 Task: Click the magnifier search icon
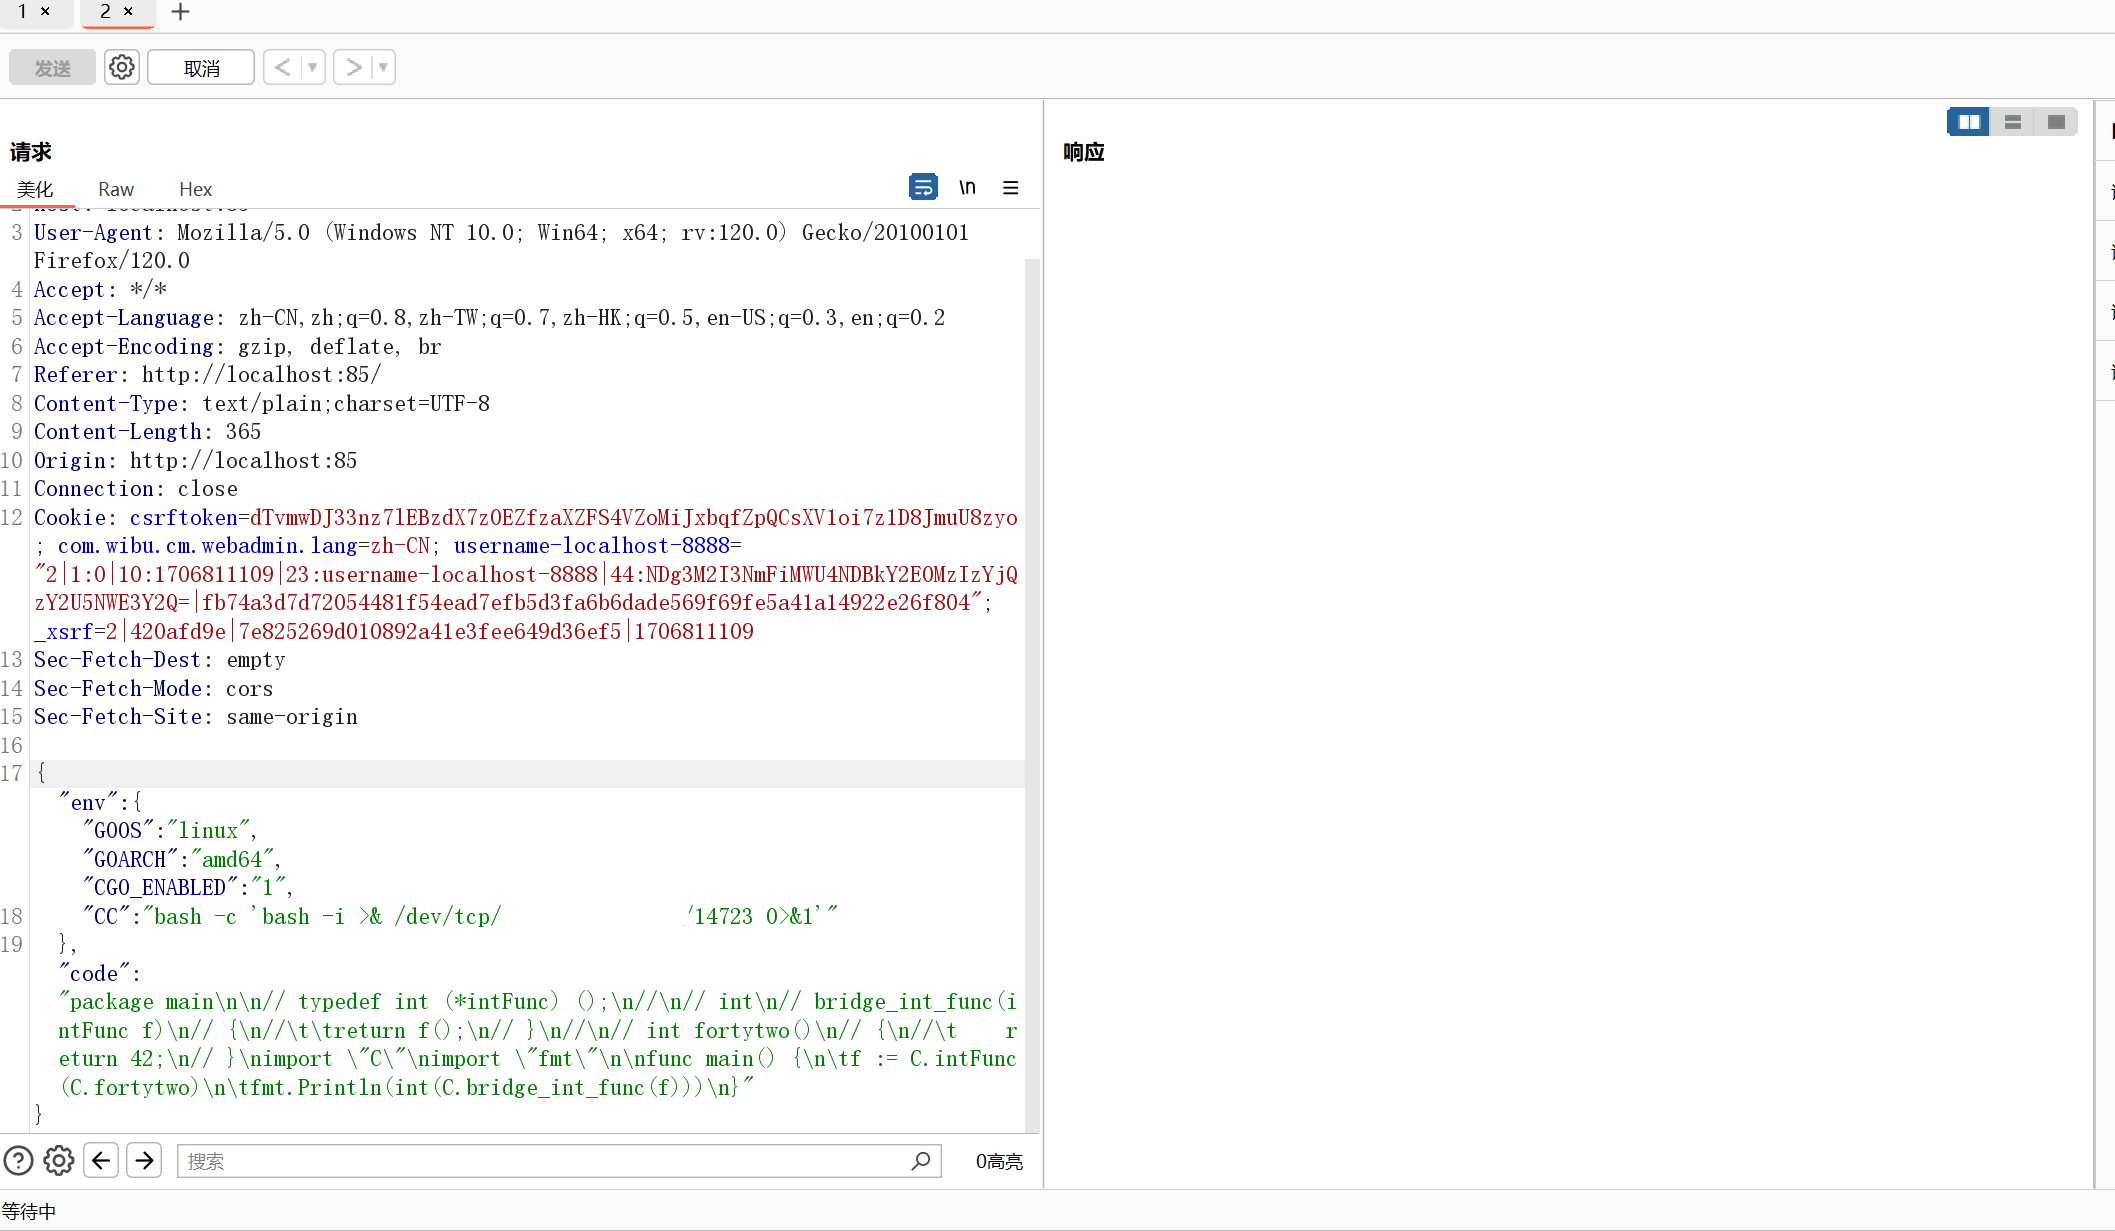click(921, 1161)
